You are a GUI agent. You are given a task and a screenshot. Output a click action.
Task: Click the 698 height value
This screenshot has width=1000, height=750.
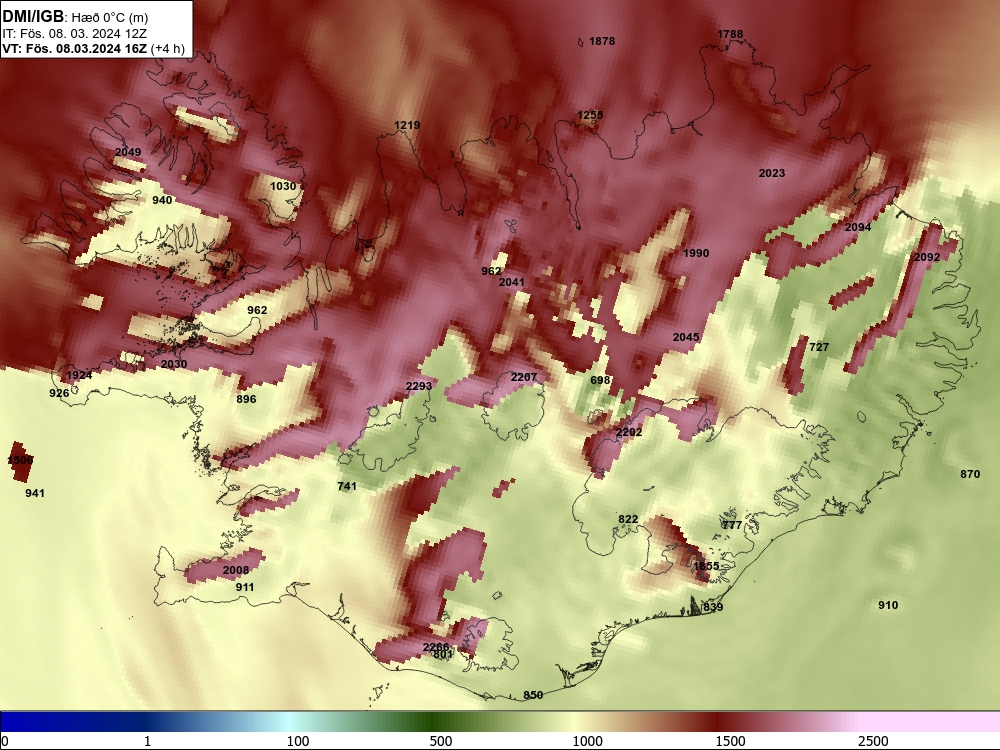point(600,380)
